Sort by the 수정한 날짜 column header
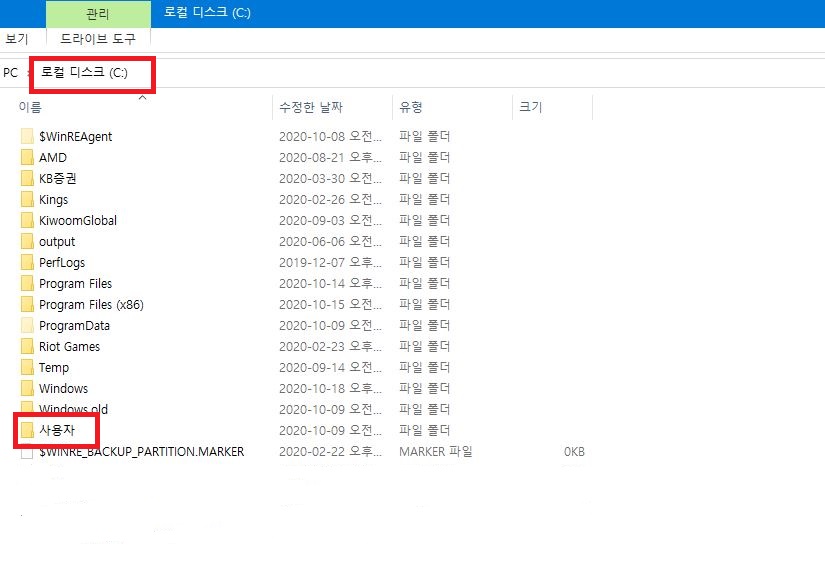Viewport: 825px width, 570px height. (x=310, y=107)
